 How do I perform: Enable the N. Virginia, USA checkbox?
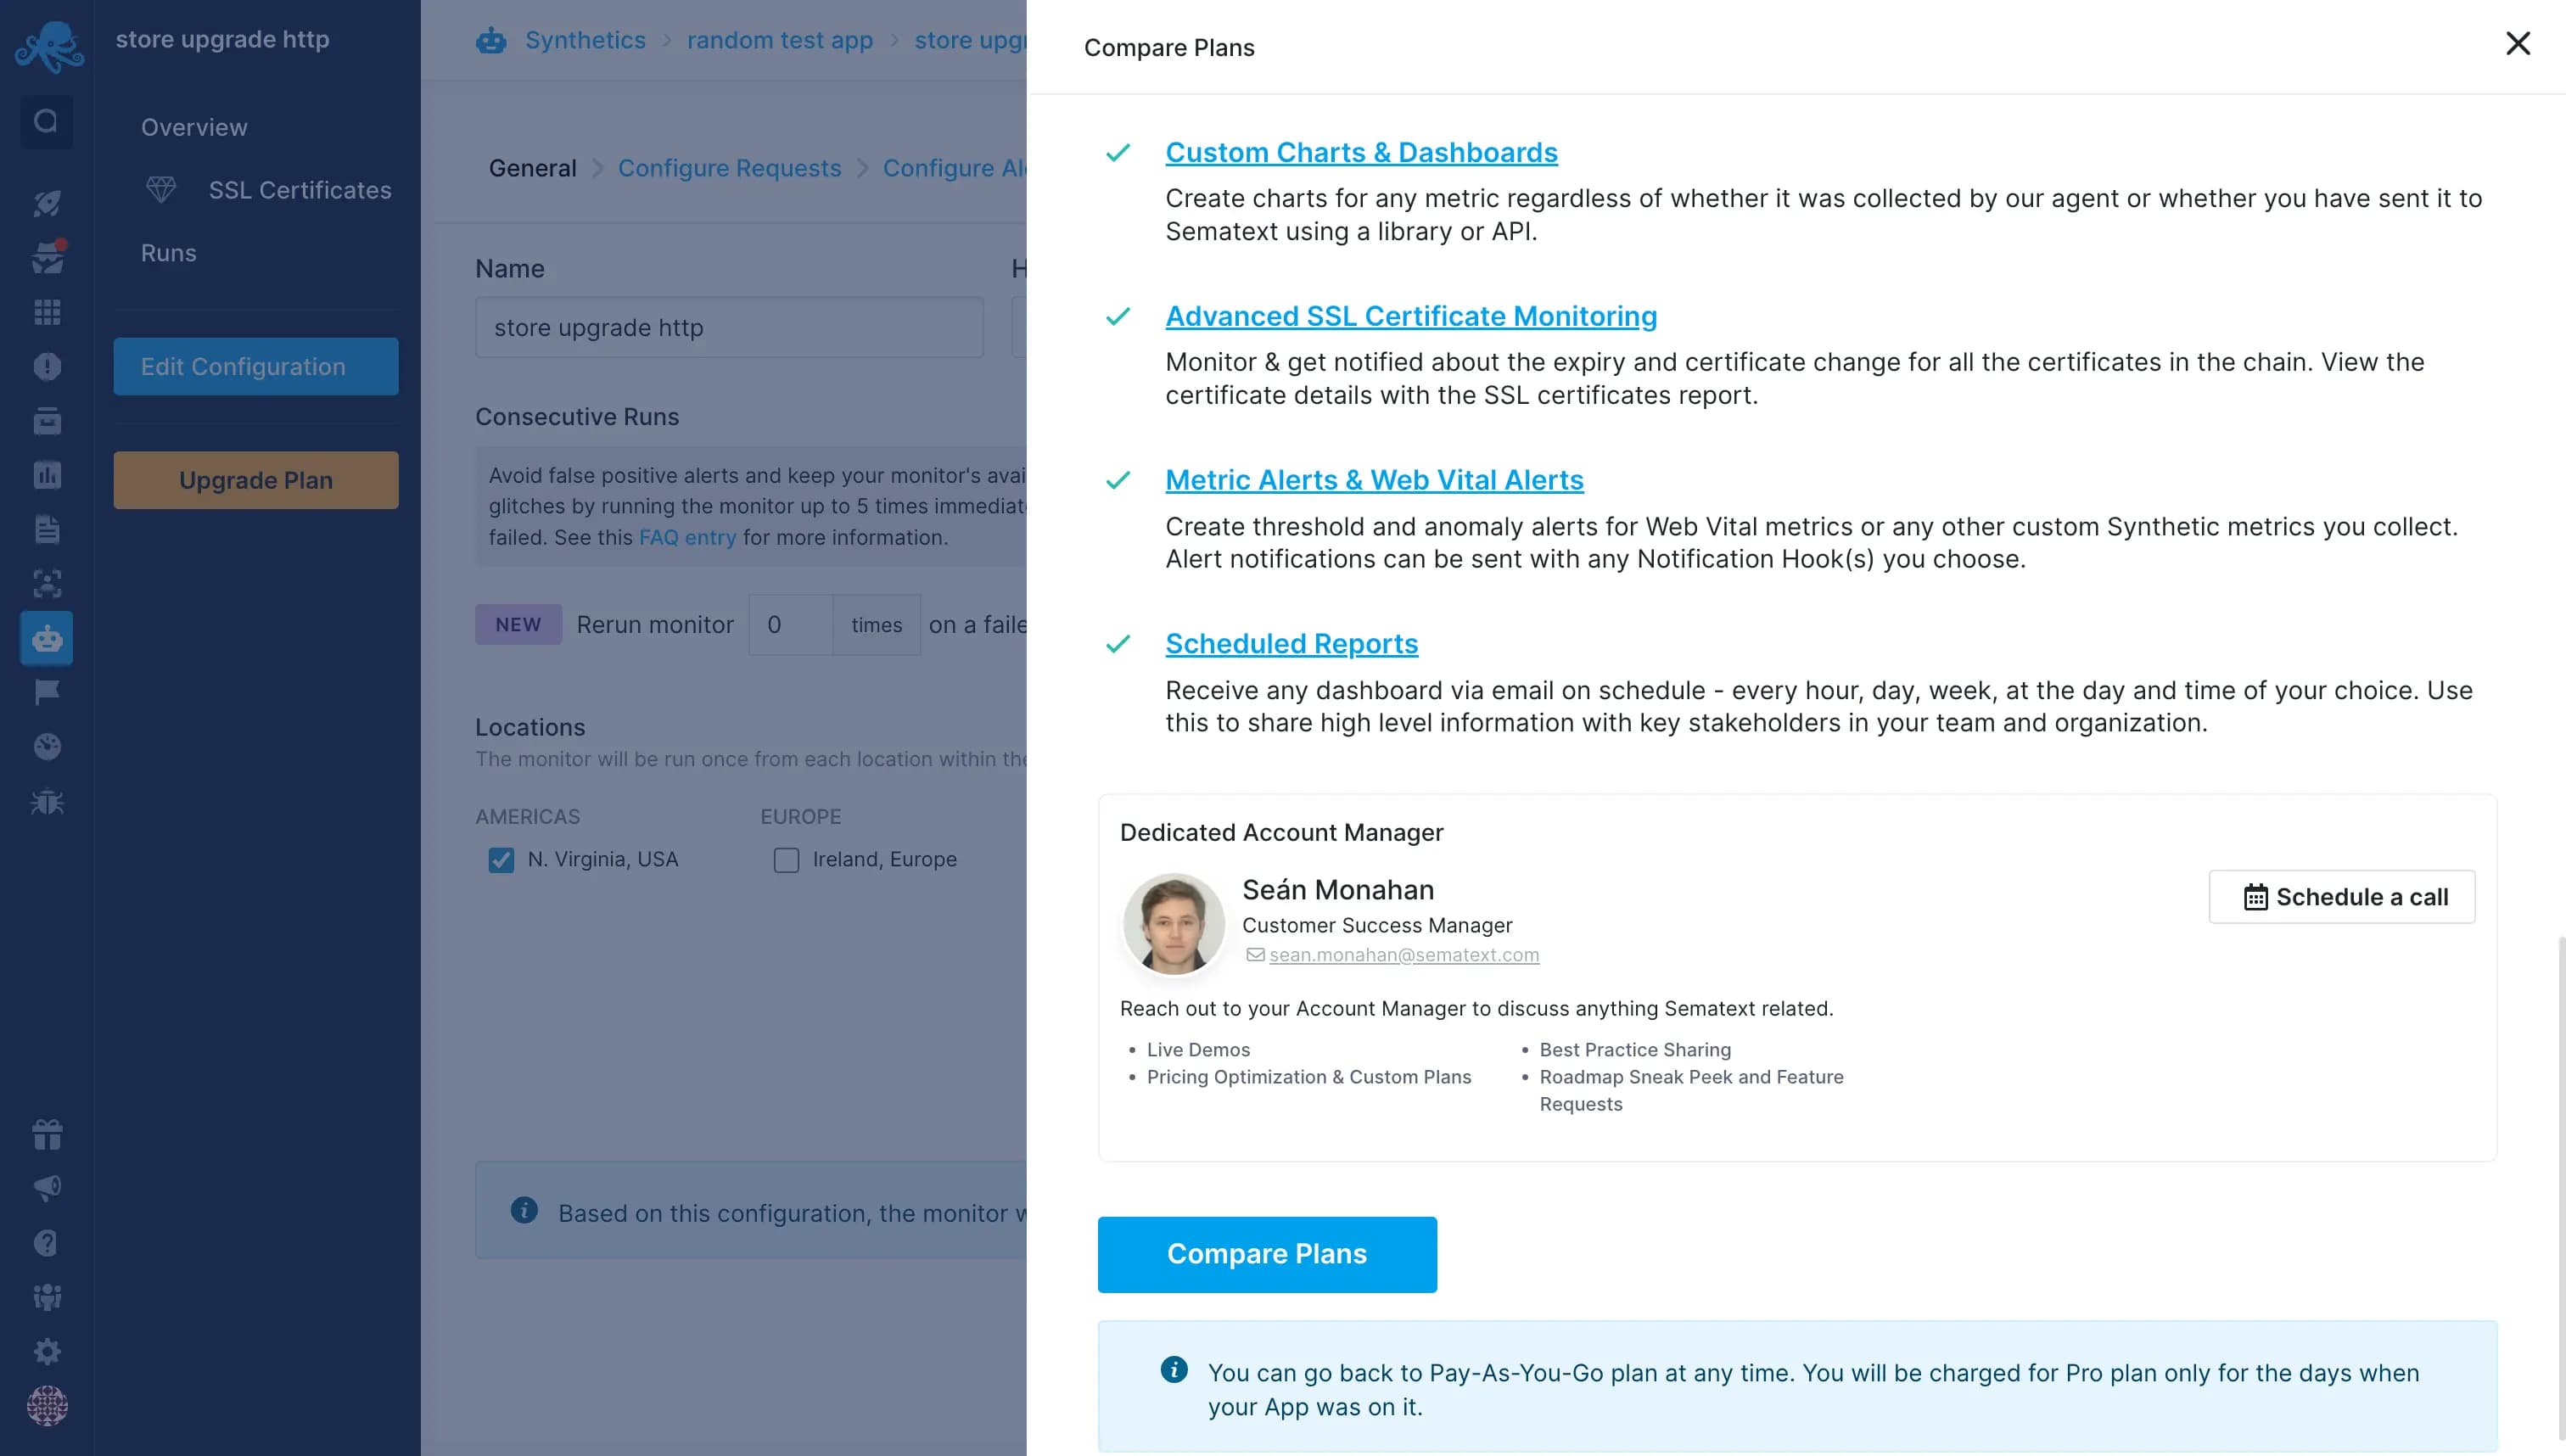tap(502, 859)
